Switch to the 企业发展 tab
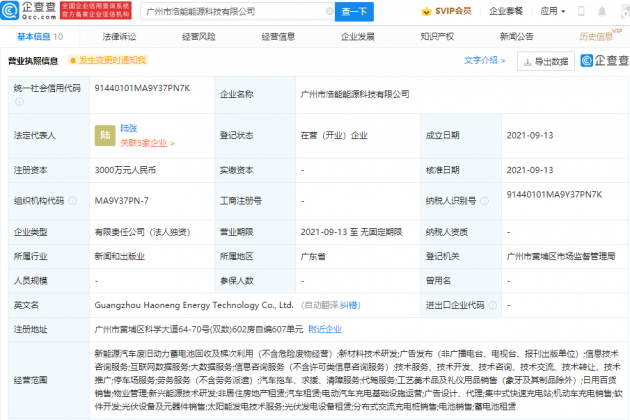Image resolution: width=630 pixels, height=420 pixels. click(x=358, y=37)
